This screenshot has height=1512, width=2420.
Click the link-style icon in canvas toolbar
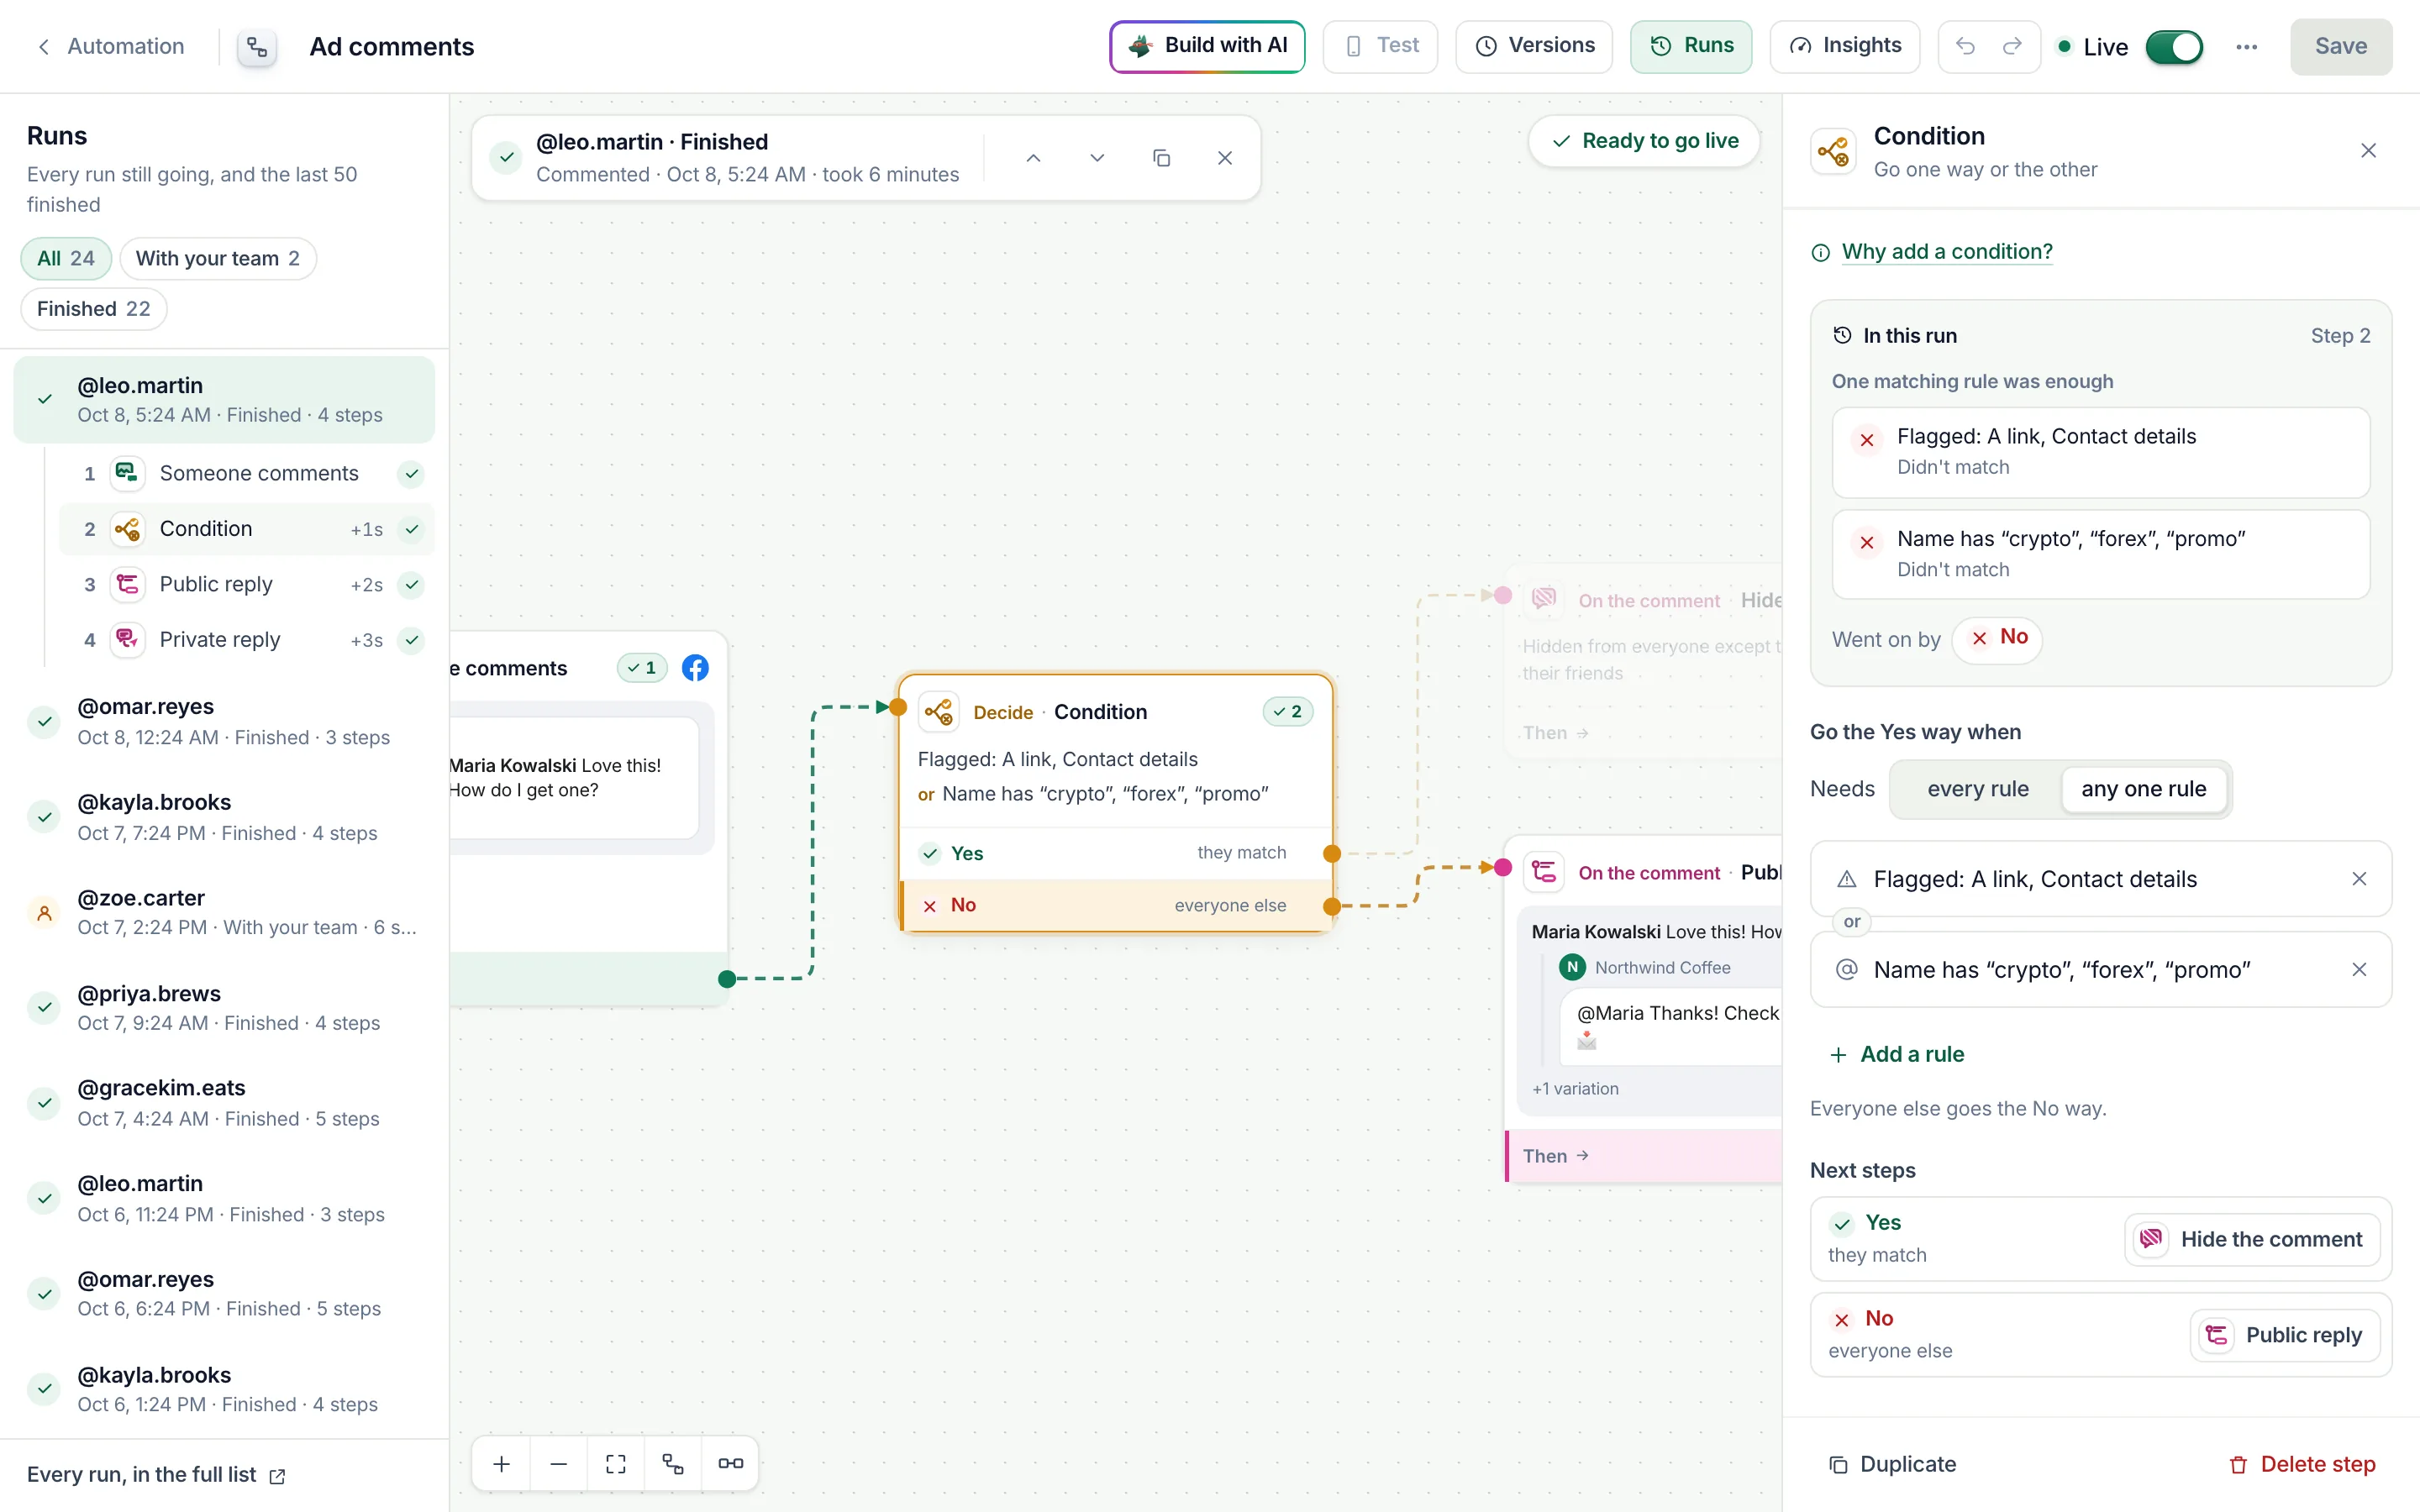tap(730, 1463)
